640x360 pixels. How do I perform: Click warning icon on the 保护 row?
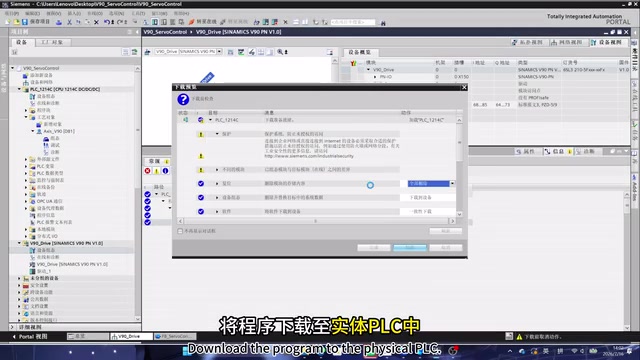(x=201, y=134)
